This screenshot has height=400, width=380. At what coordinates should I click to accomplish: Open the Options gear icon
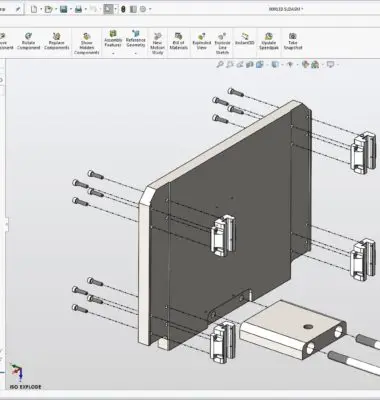[x=143, y=9]
